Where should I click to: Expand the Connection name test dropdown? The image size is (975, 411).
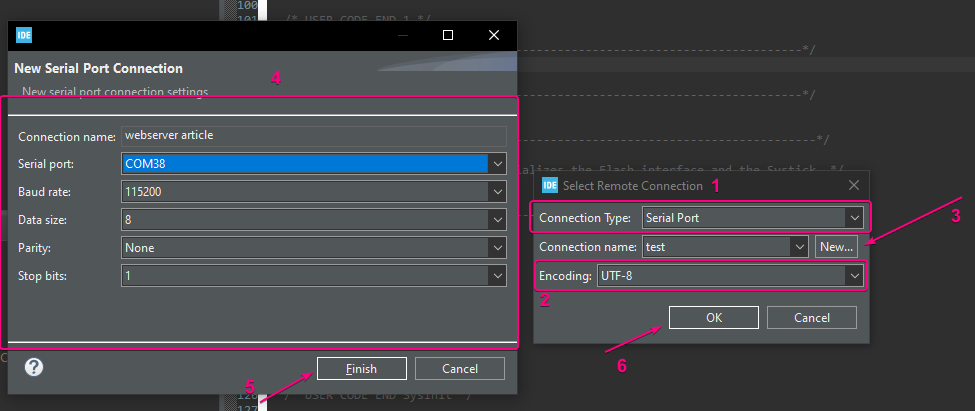799,247
